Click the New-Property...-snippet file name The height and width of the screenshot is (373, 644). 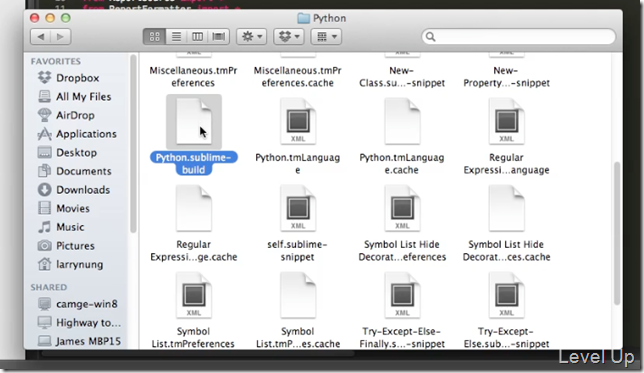[506, 76]
